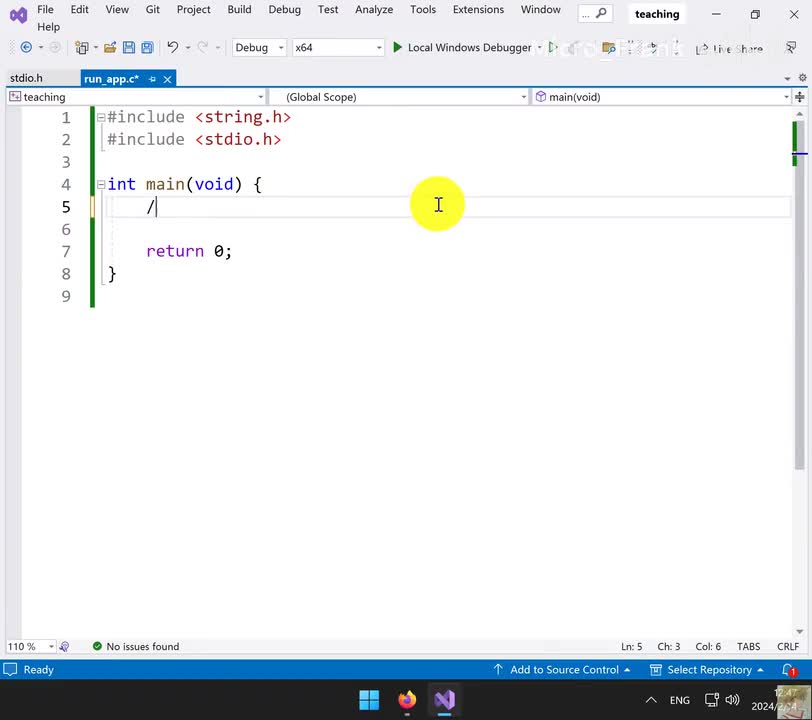Open notifications bell in status bar
Viewport: 812px width, 720px height.
(x=789, y=670)
